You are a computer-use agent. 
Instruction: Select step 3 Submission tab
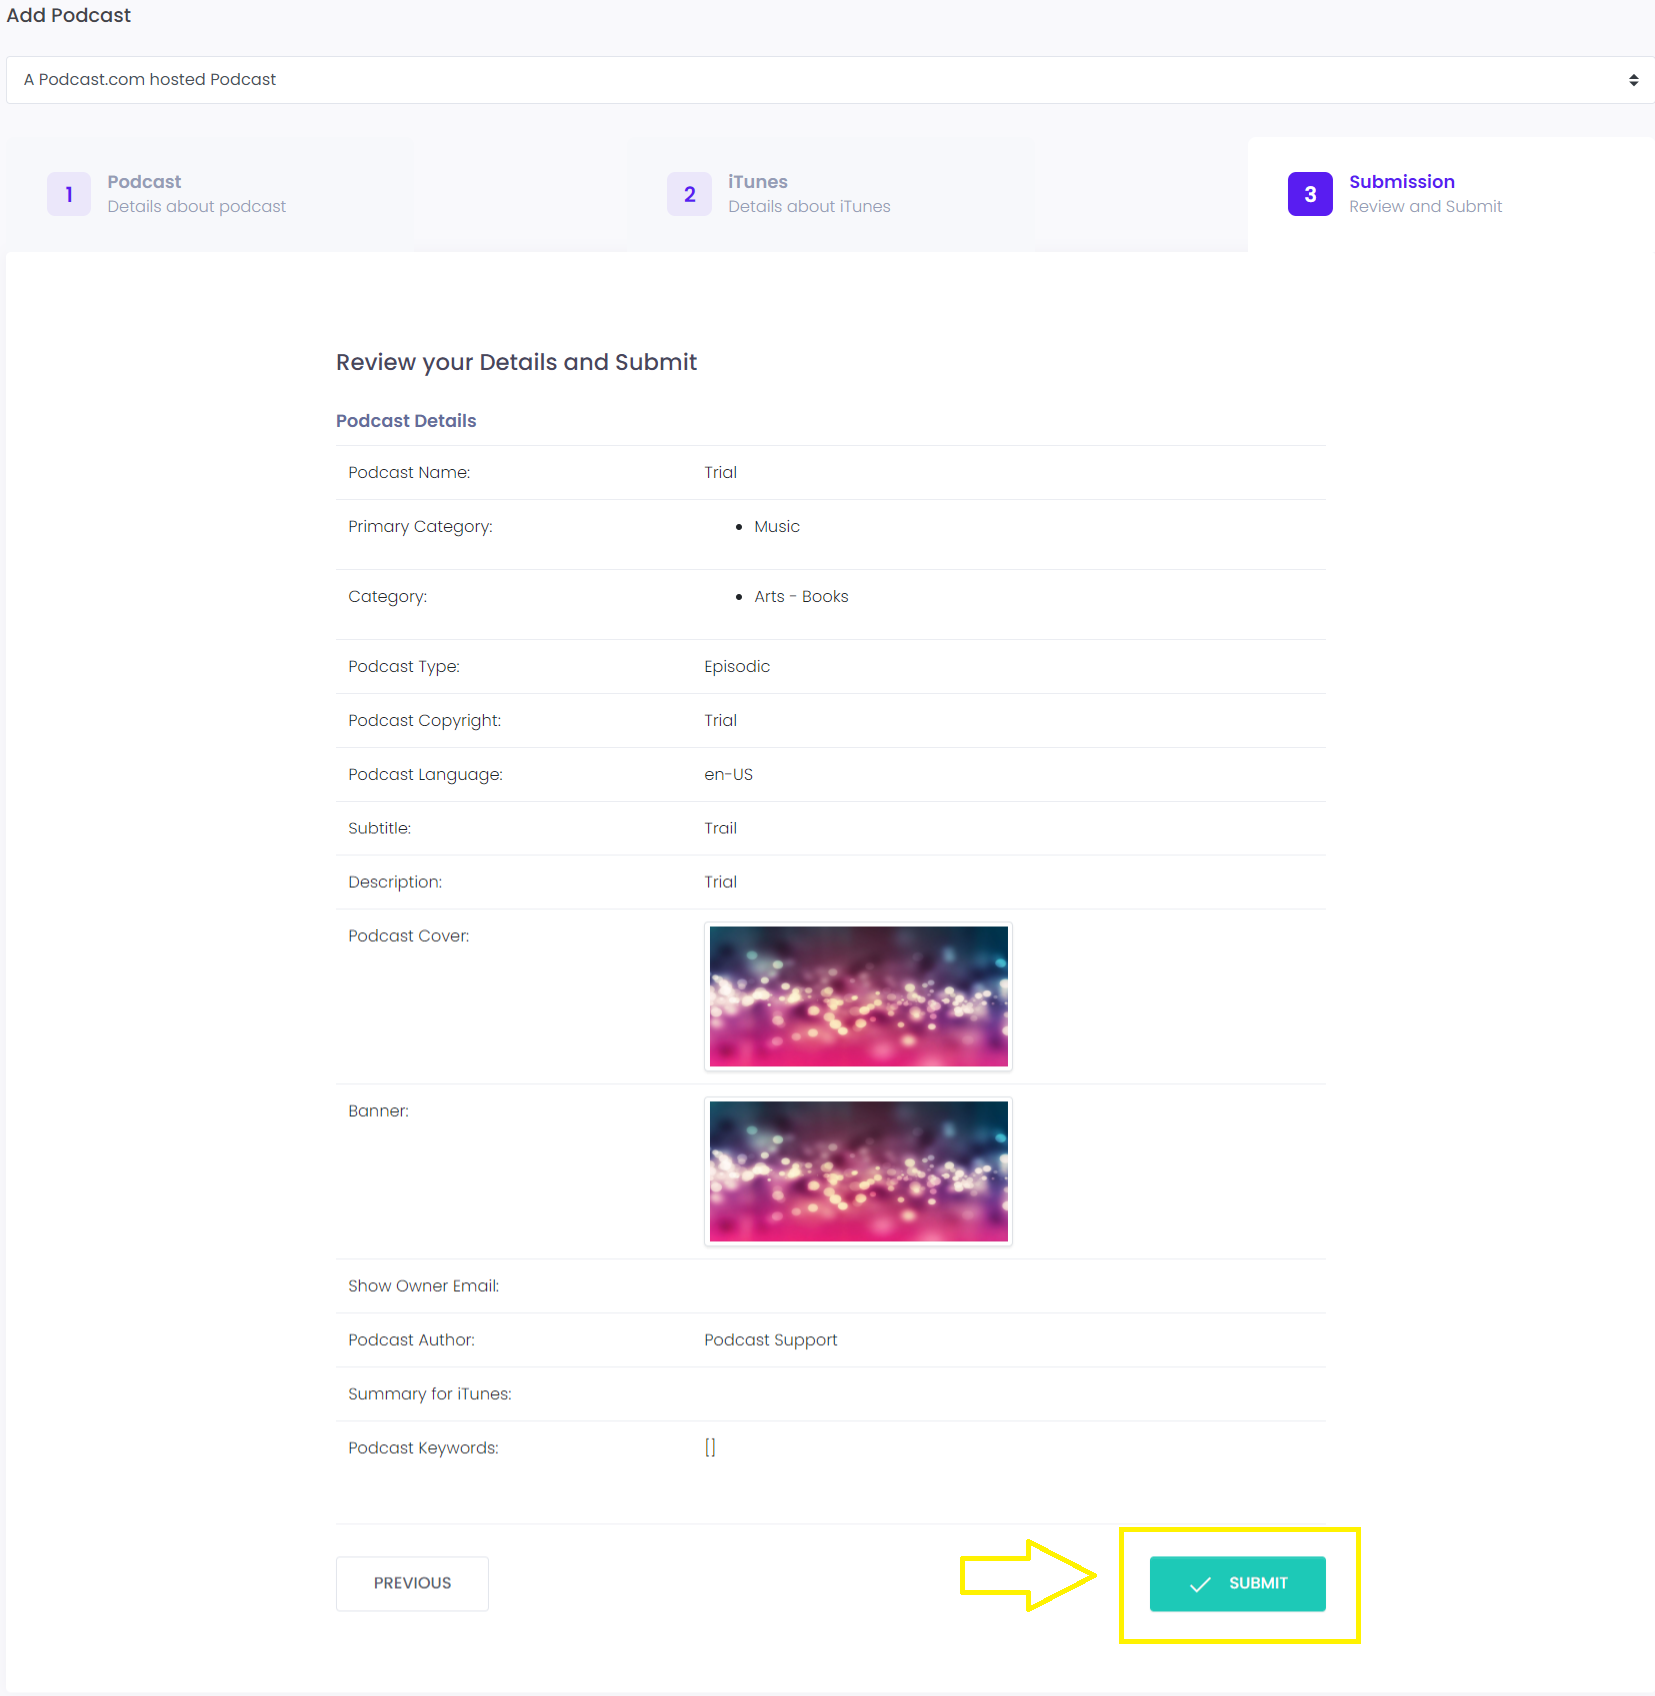click(1451, 194)
